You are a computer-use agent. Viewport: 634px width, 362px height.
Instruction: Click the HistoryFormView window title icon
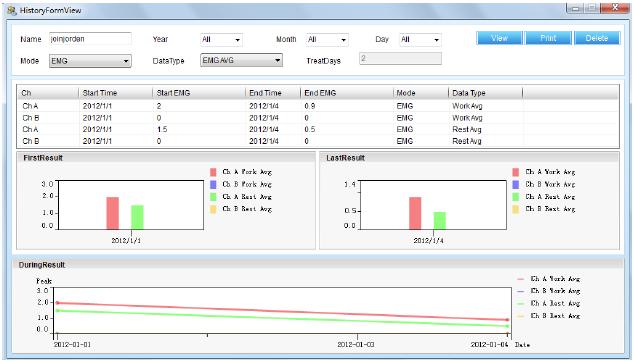pos(12,10)
